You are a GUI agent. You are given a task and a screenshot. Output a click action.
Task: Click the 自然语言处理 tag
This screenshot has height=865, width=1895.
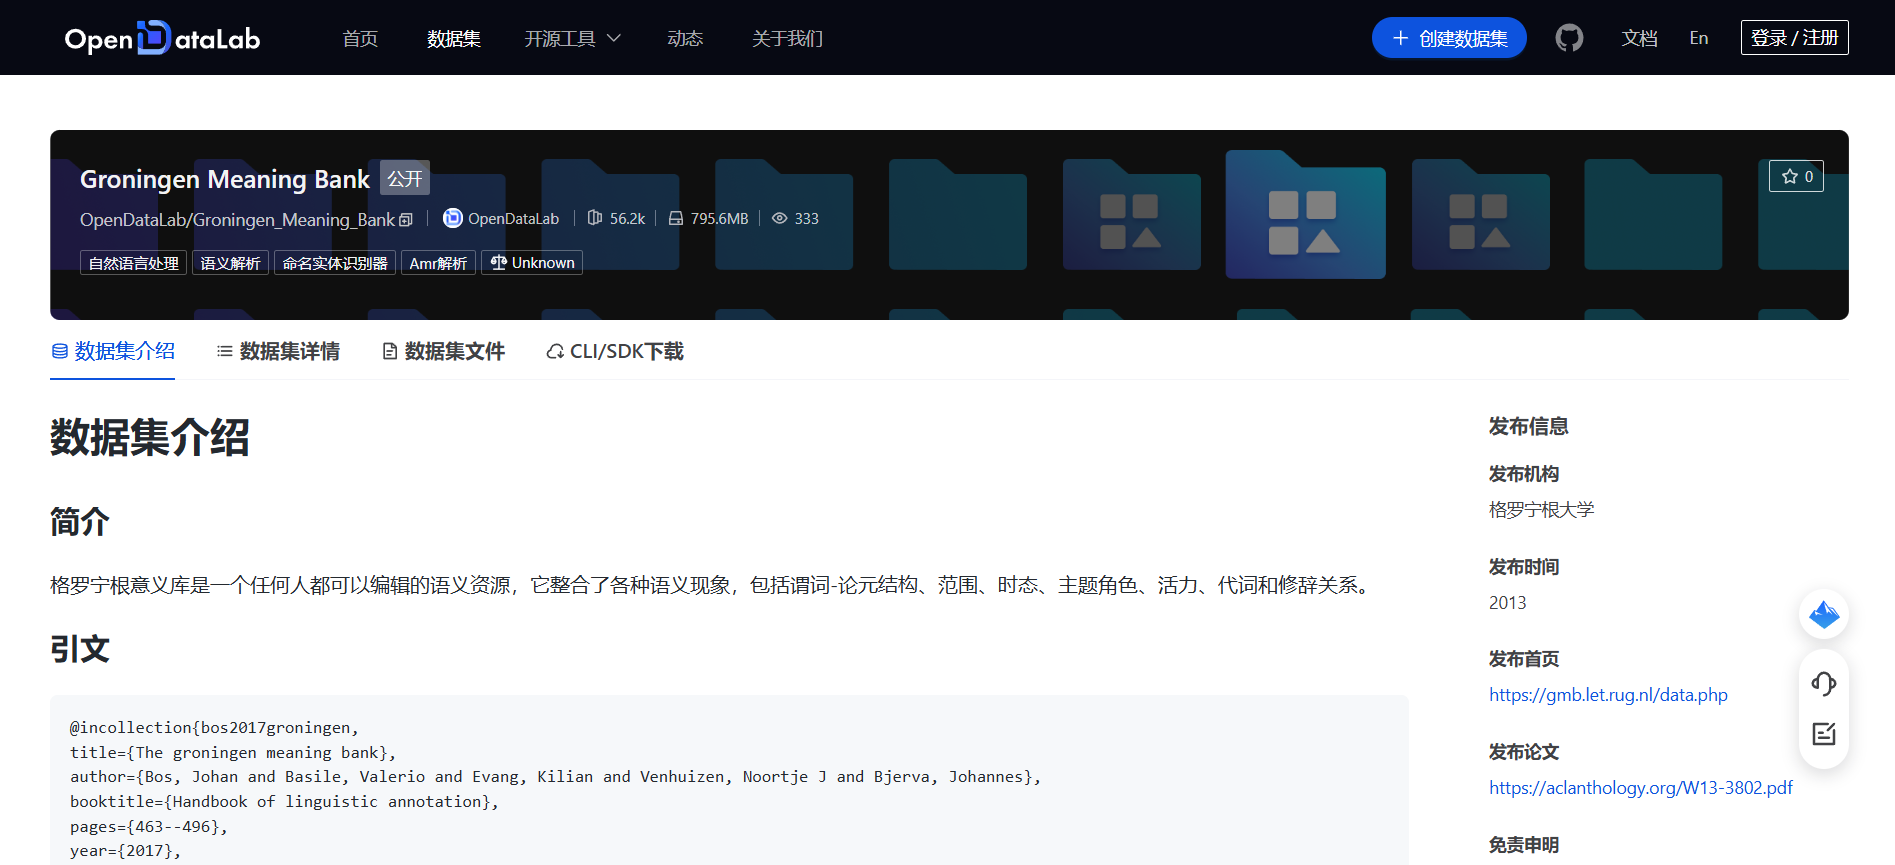coord(133,263)
